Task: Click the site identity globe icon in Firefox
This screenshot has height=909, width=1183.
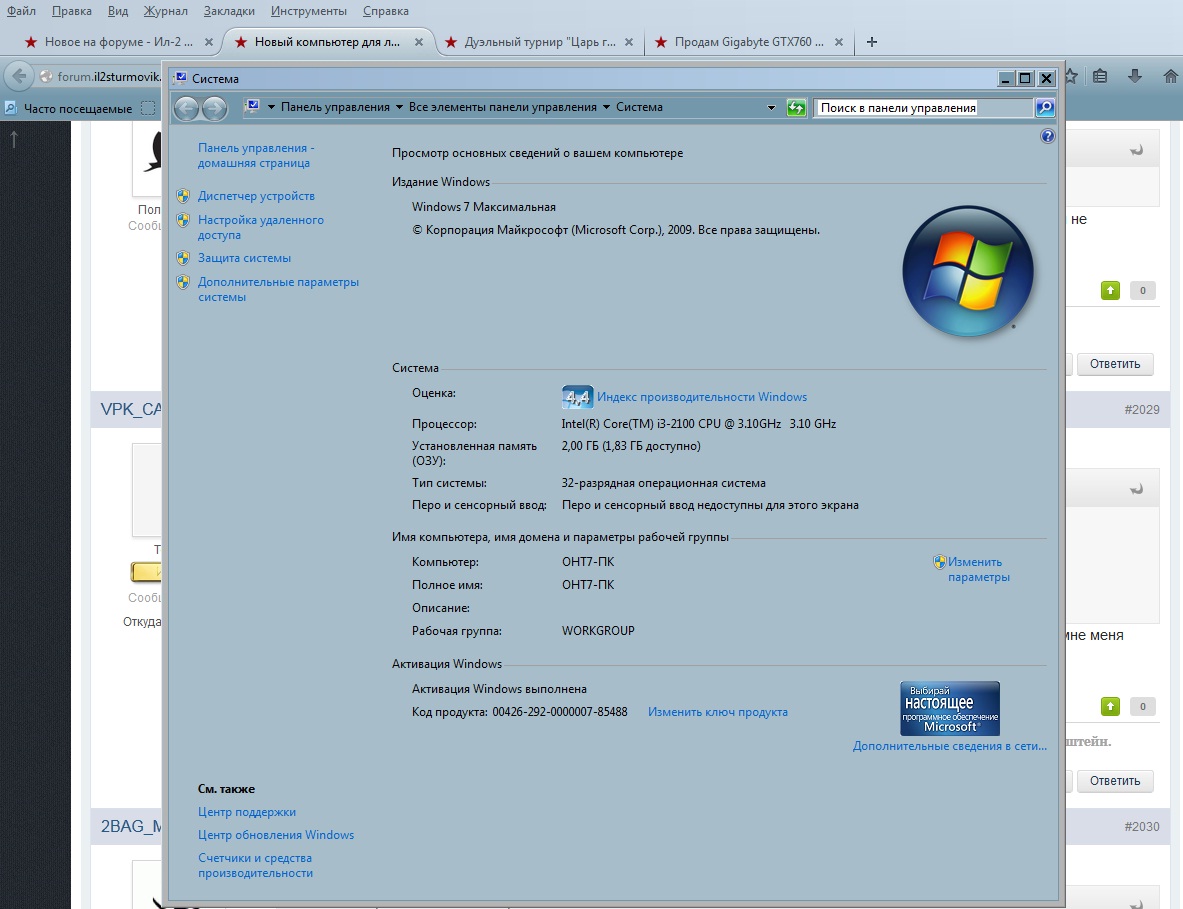Action: (x=46, y=76)
